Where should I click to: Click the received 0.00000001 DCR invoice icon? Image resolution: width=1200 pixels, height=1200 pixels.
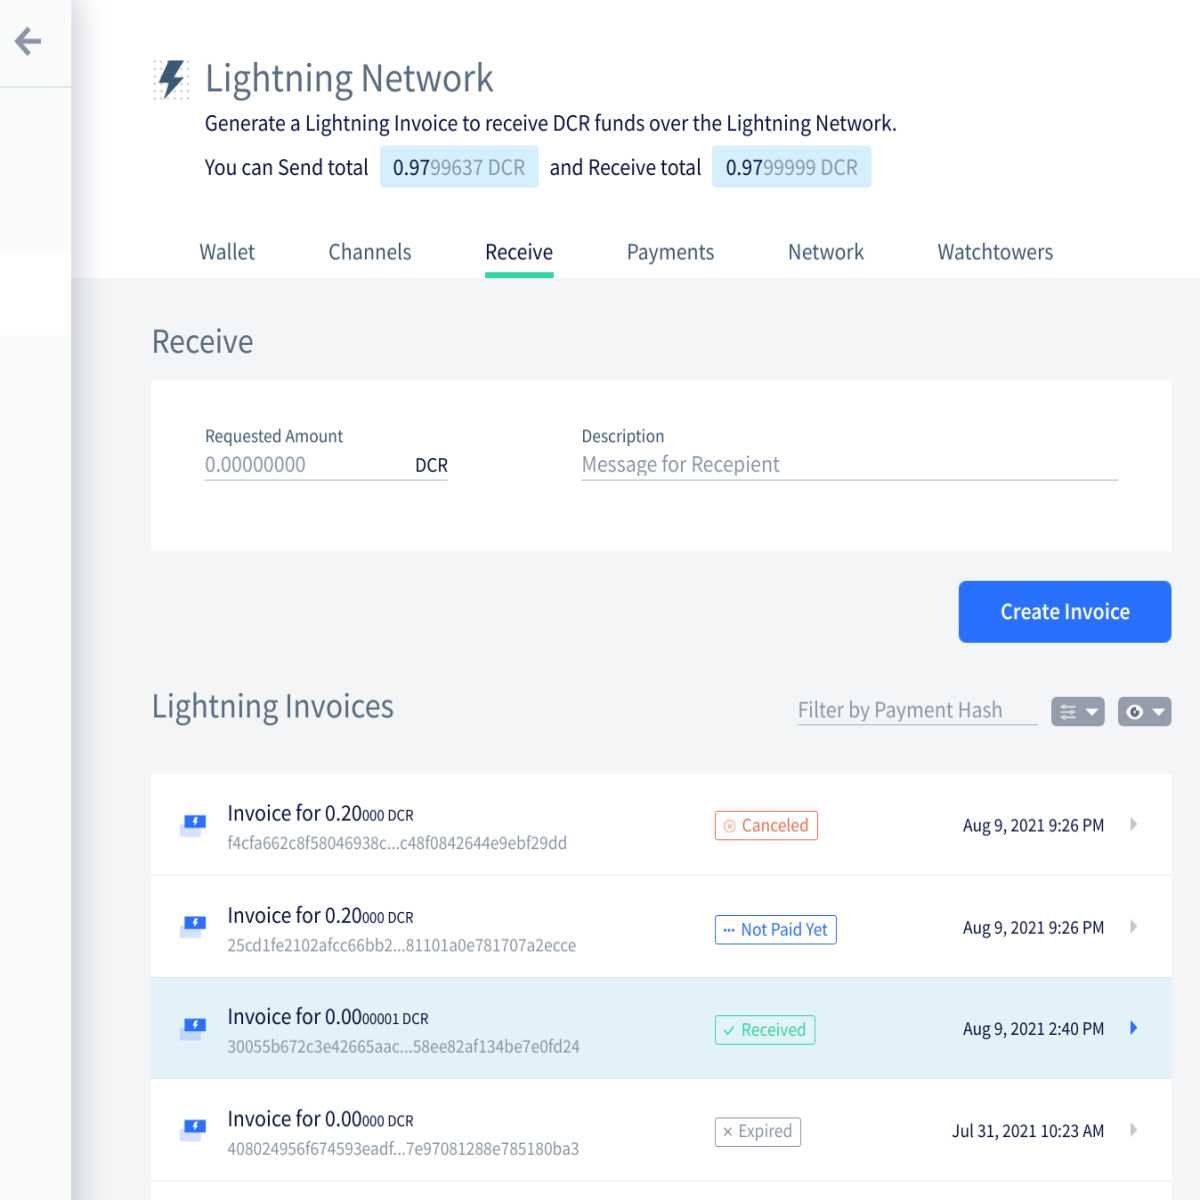193,1028
